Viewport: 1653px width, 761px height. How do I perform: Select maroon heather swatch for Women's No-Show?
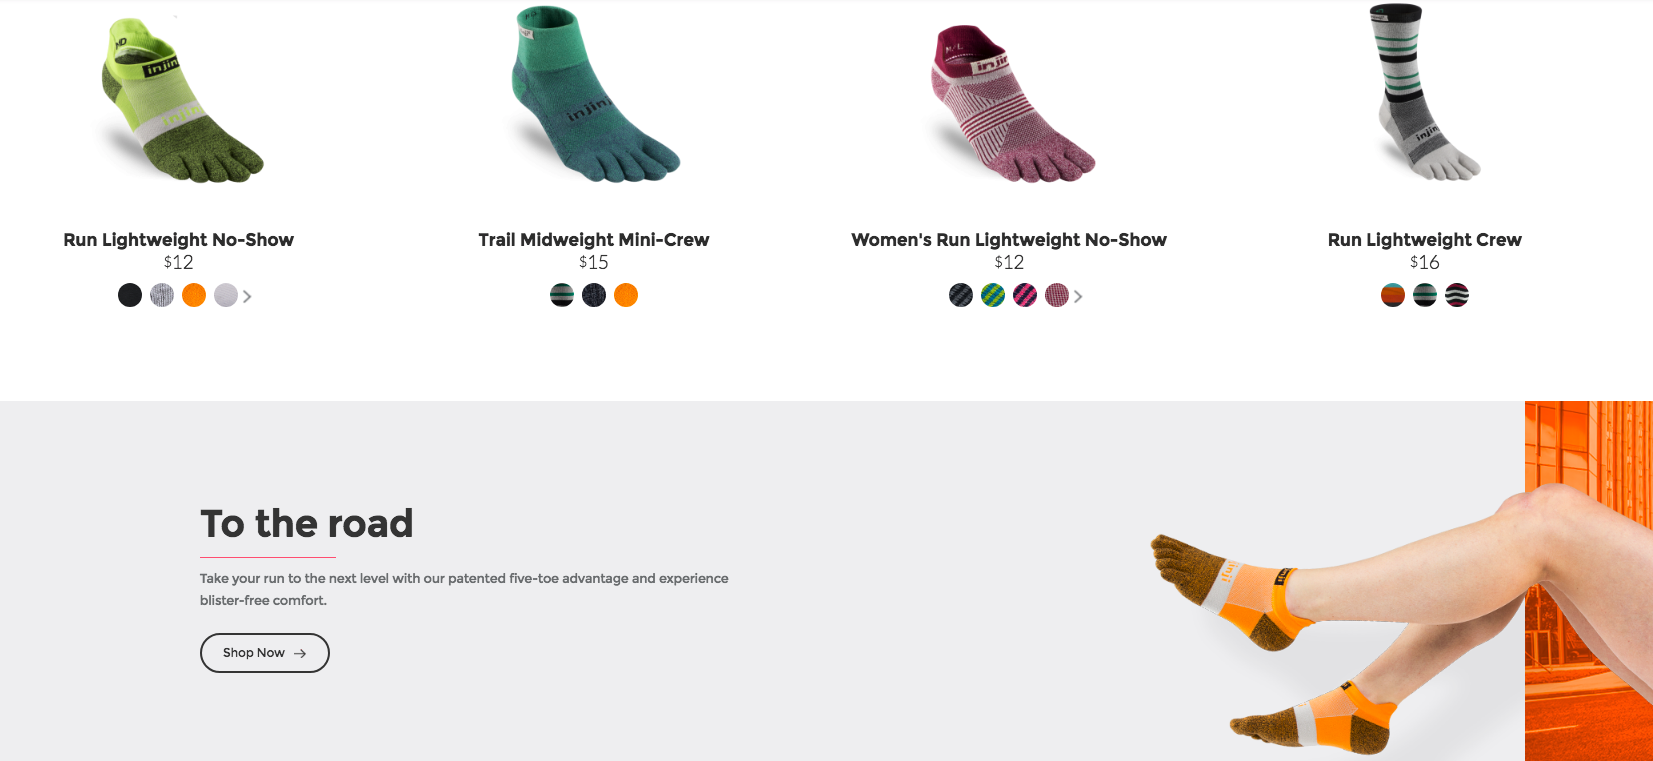pos(1057,295)
